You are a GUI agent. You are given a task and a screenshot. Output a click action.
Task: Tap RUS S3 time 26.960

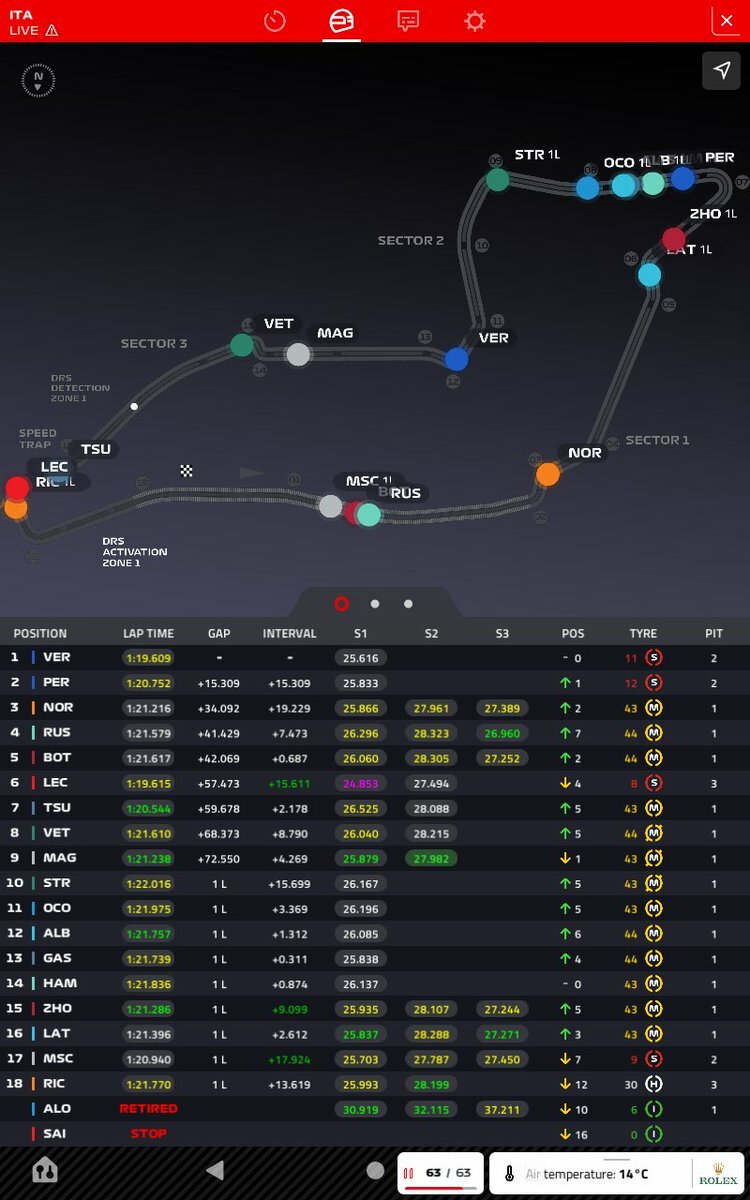[502, 732]
